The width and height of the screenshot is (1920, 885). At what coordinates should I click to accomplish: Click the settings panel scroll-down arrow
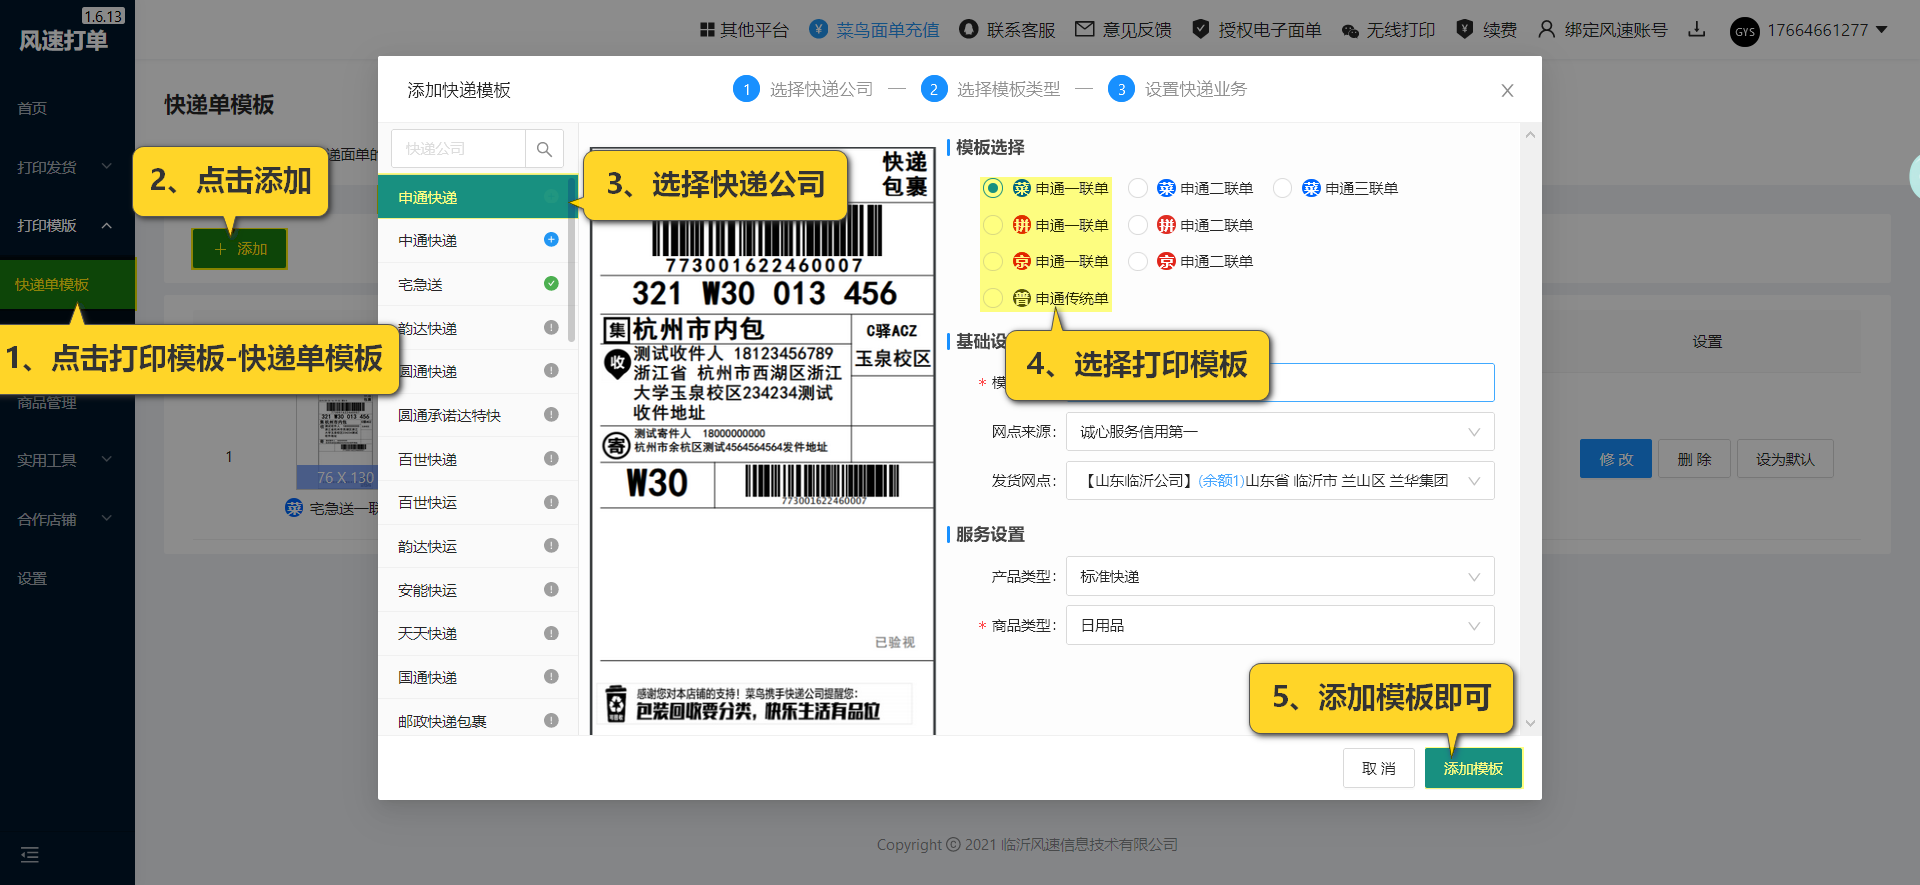[x=1530, y=723]
